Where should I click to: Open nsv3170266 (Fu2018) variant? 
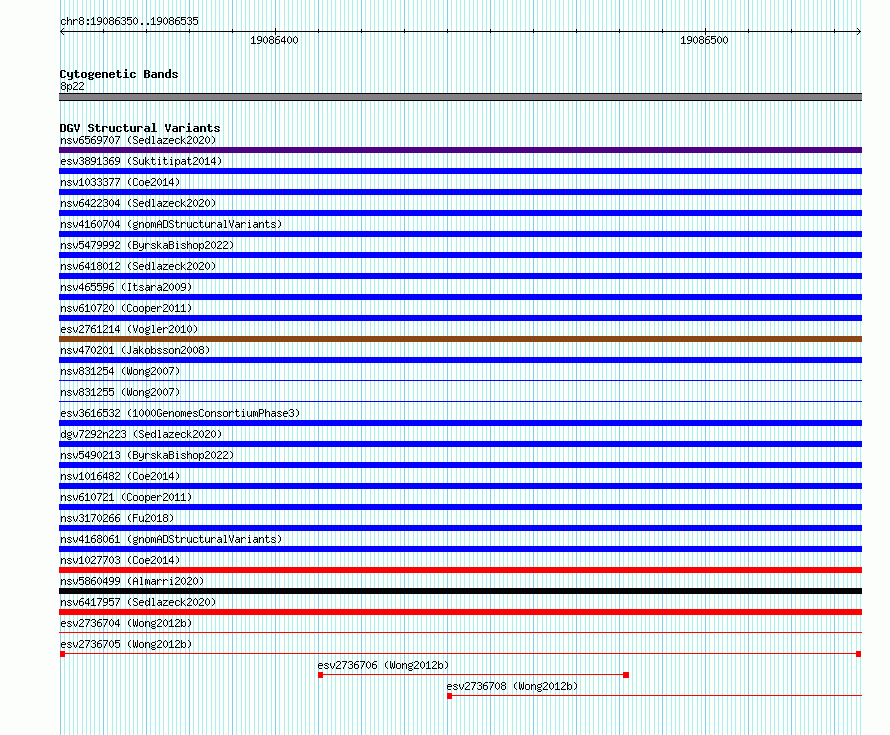click(x=117, y=518)
